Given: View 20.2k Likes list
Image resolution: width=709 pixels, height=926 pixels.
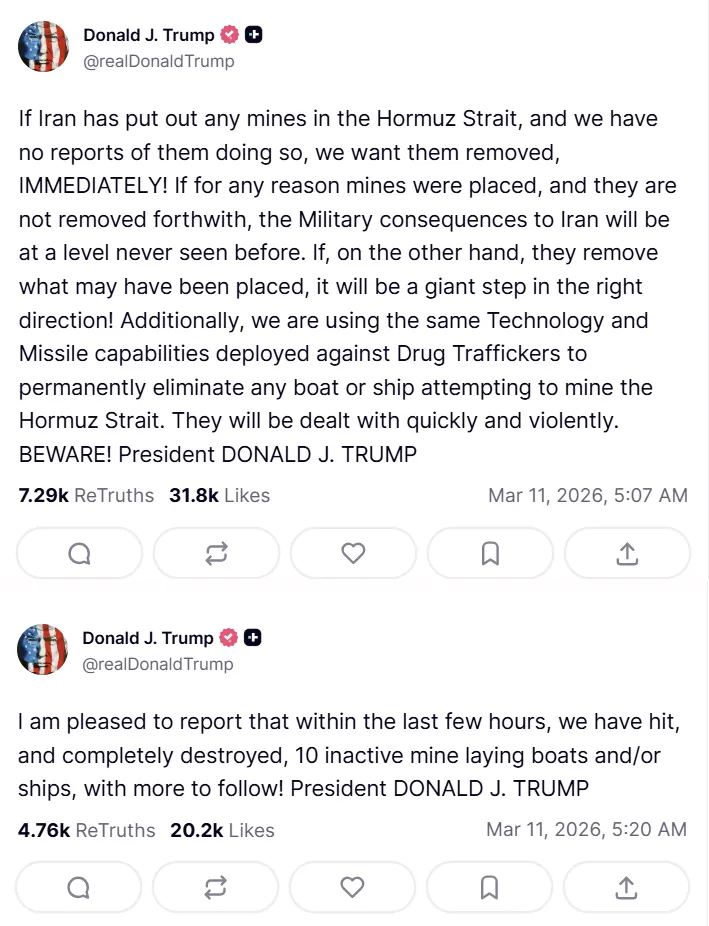Looking at the screenshot, I should [x=221, y=830].
